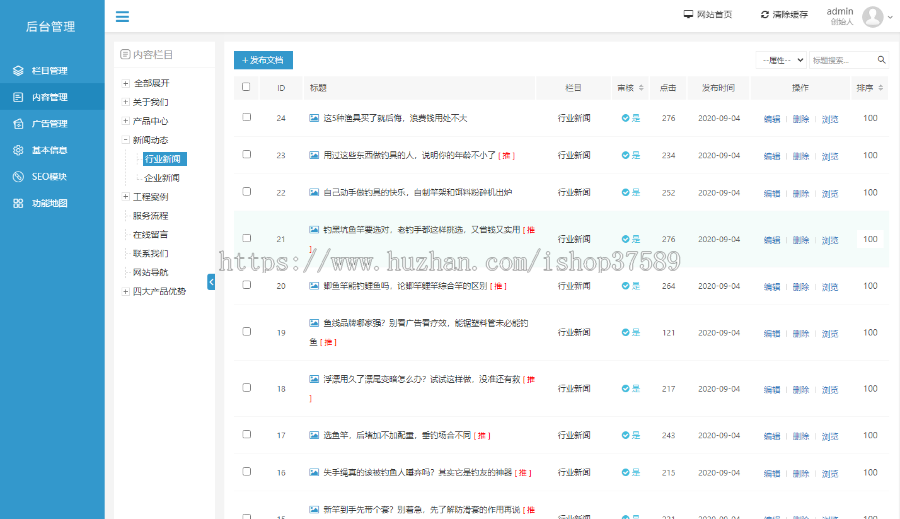Expand the 工程案例 tree node
The height and width of the screenshot is (519, 900).
pyautogui.click(x=125, y=197)
